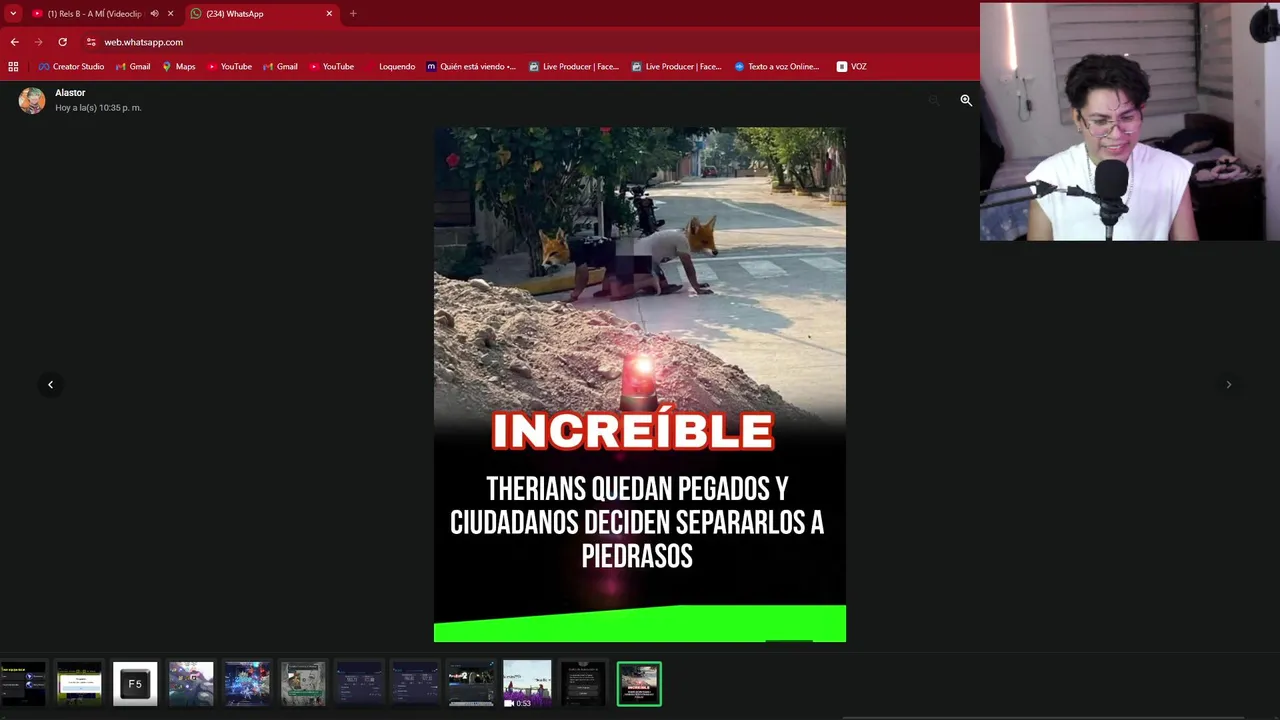Click the INCREÍBLE therians image in the viewer

640,385
